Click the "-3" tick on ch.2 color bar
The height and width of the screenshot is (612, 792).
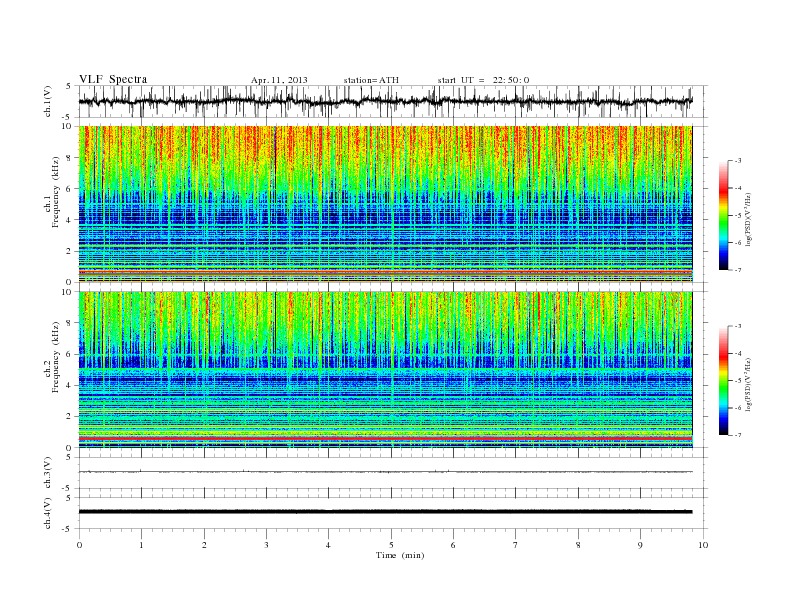pyautogui.click(x=738, y=326)
